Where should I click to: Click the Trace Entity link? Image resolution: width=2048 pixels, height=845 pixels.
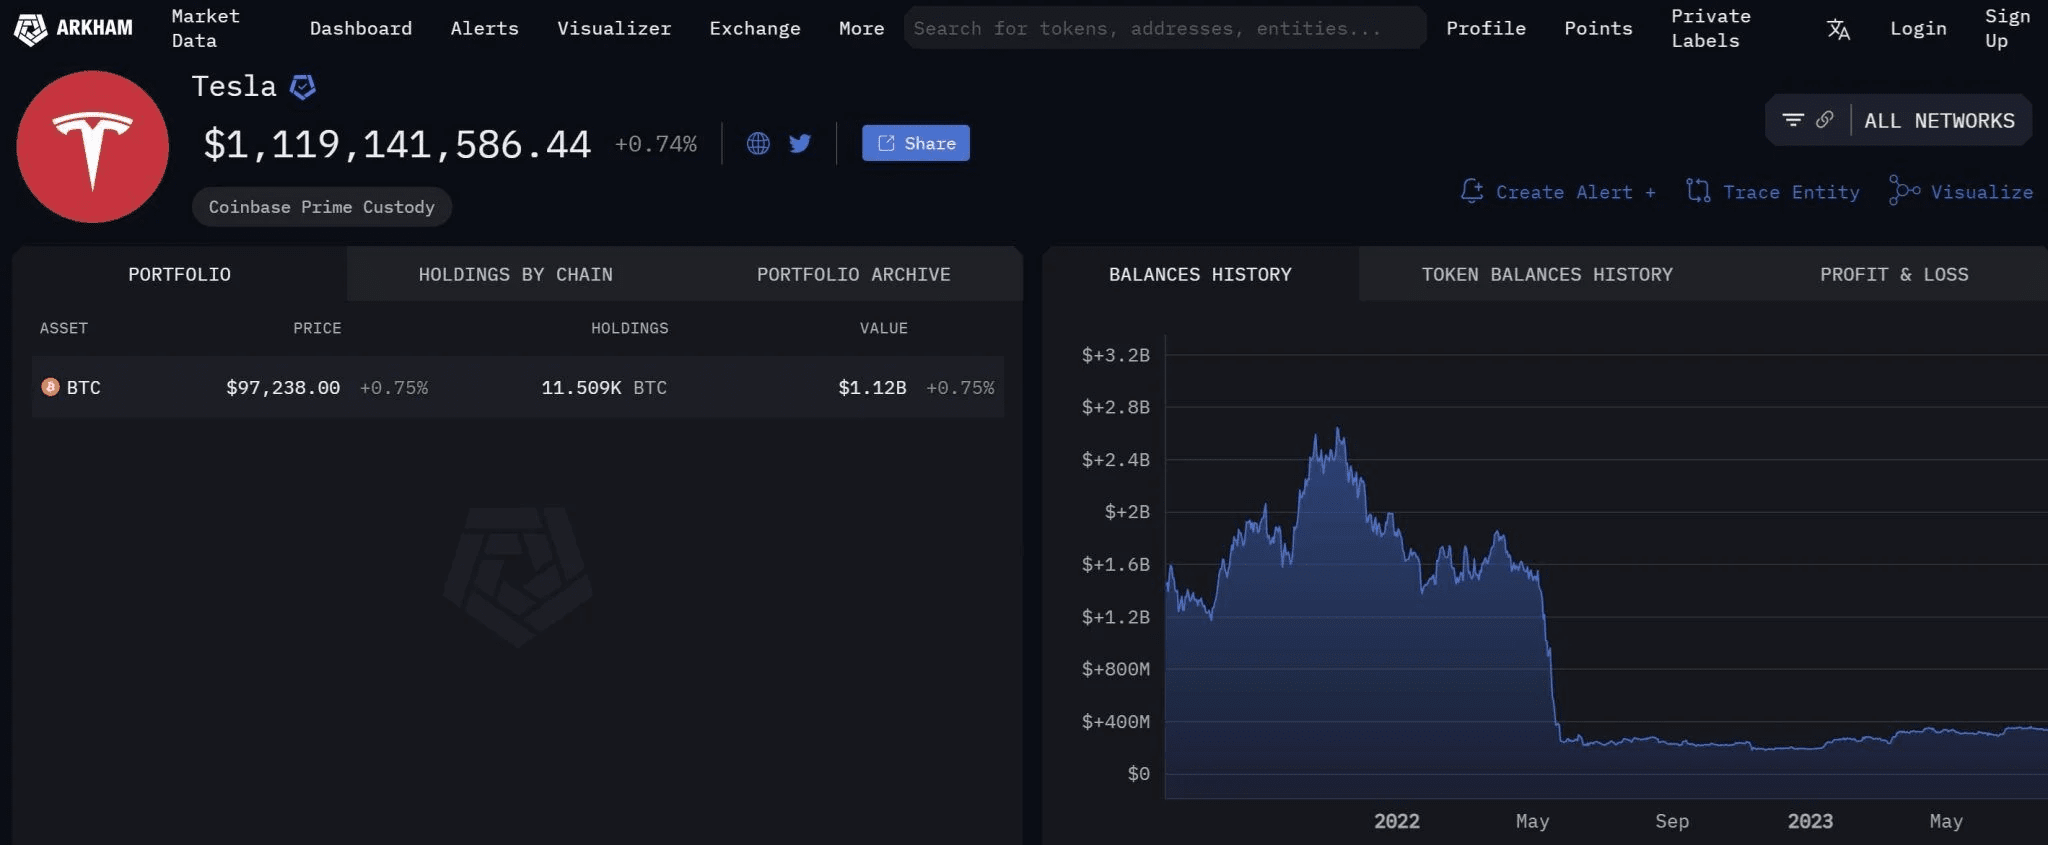tap(1773, 192)
